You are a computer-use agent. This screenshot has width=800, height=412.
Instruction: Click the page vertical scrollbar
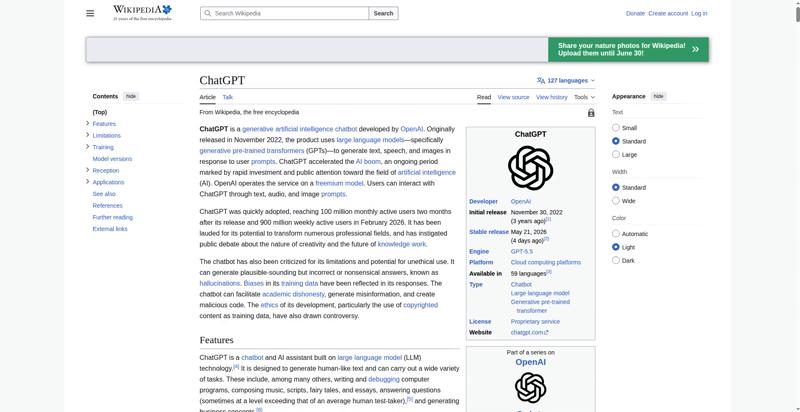(x=797, y=206)
